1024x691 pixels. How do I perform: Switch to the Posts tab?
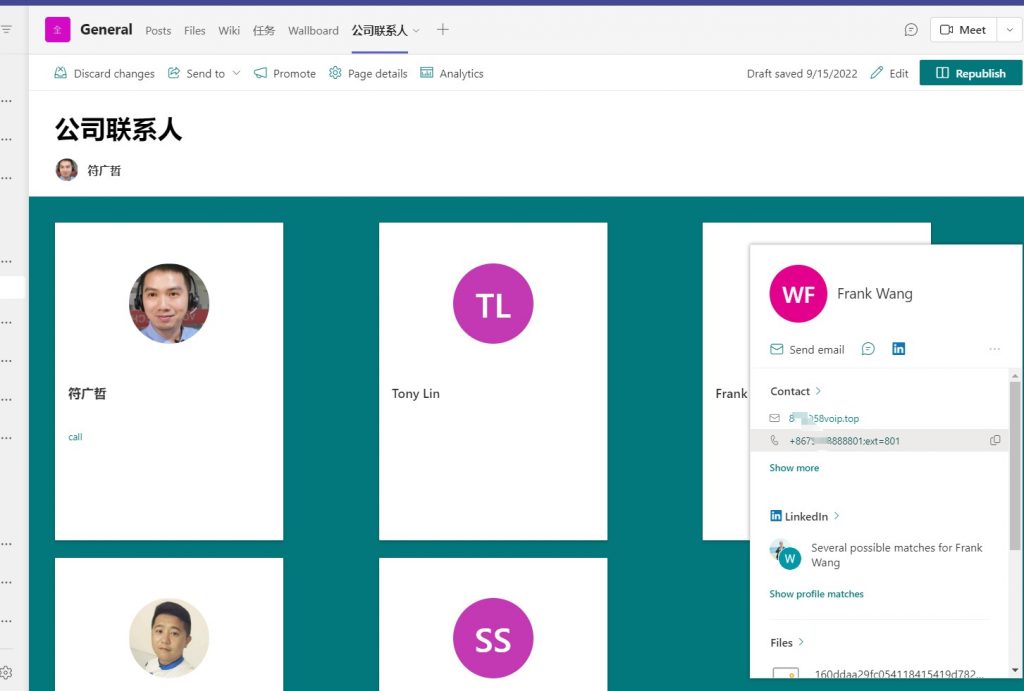tap(158, 30)
